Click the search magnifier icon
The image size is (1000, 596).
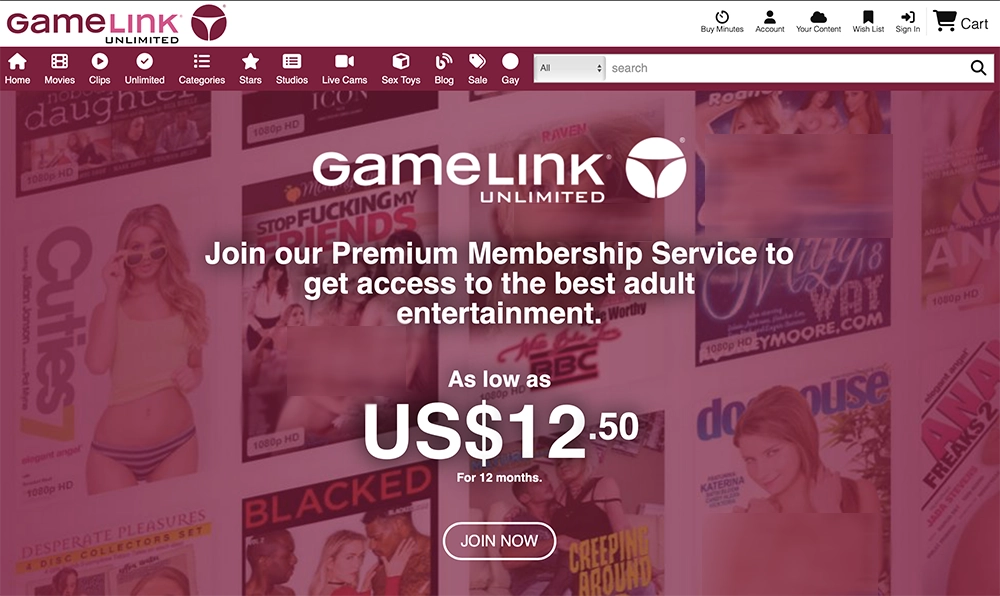tap(978, 68)
